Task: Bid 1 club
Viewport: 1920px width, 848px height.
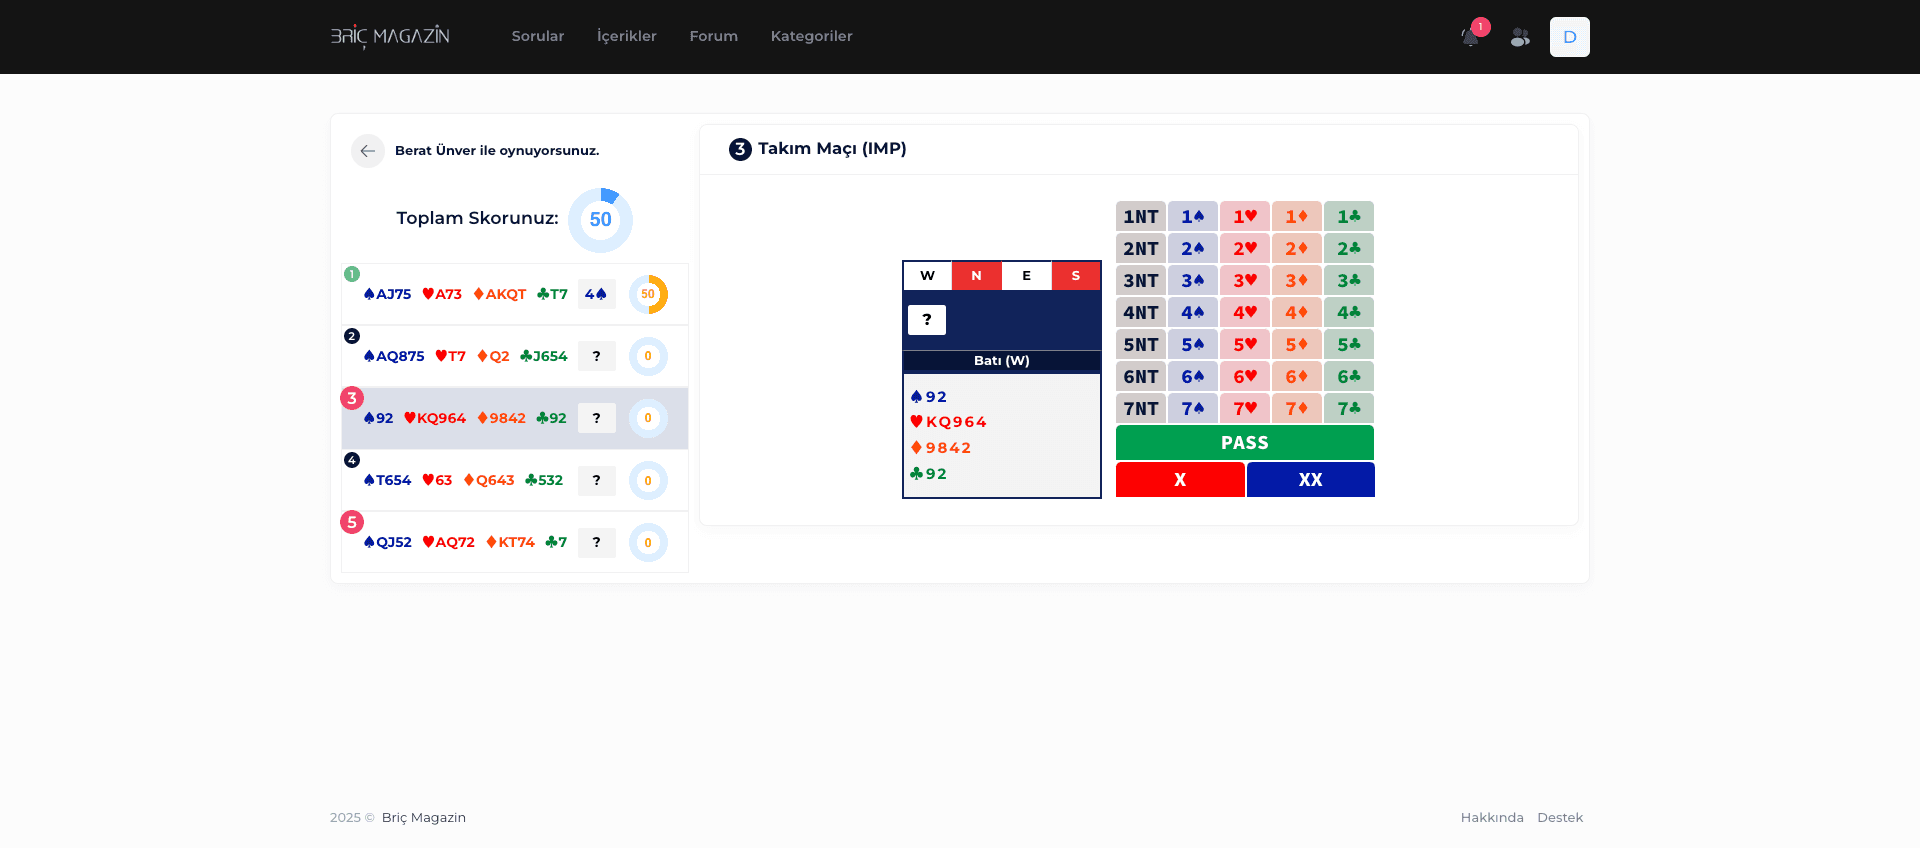Action: pyautogui.click(x=1349, y=216)
